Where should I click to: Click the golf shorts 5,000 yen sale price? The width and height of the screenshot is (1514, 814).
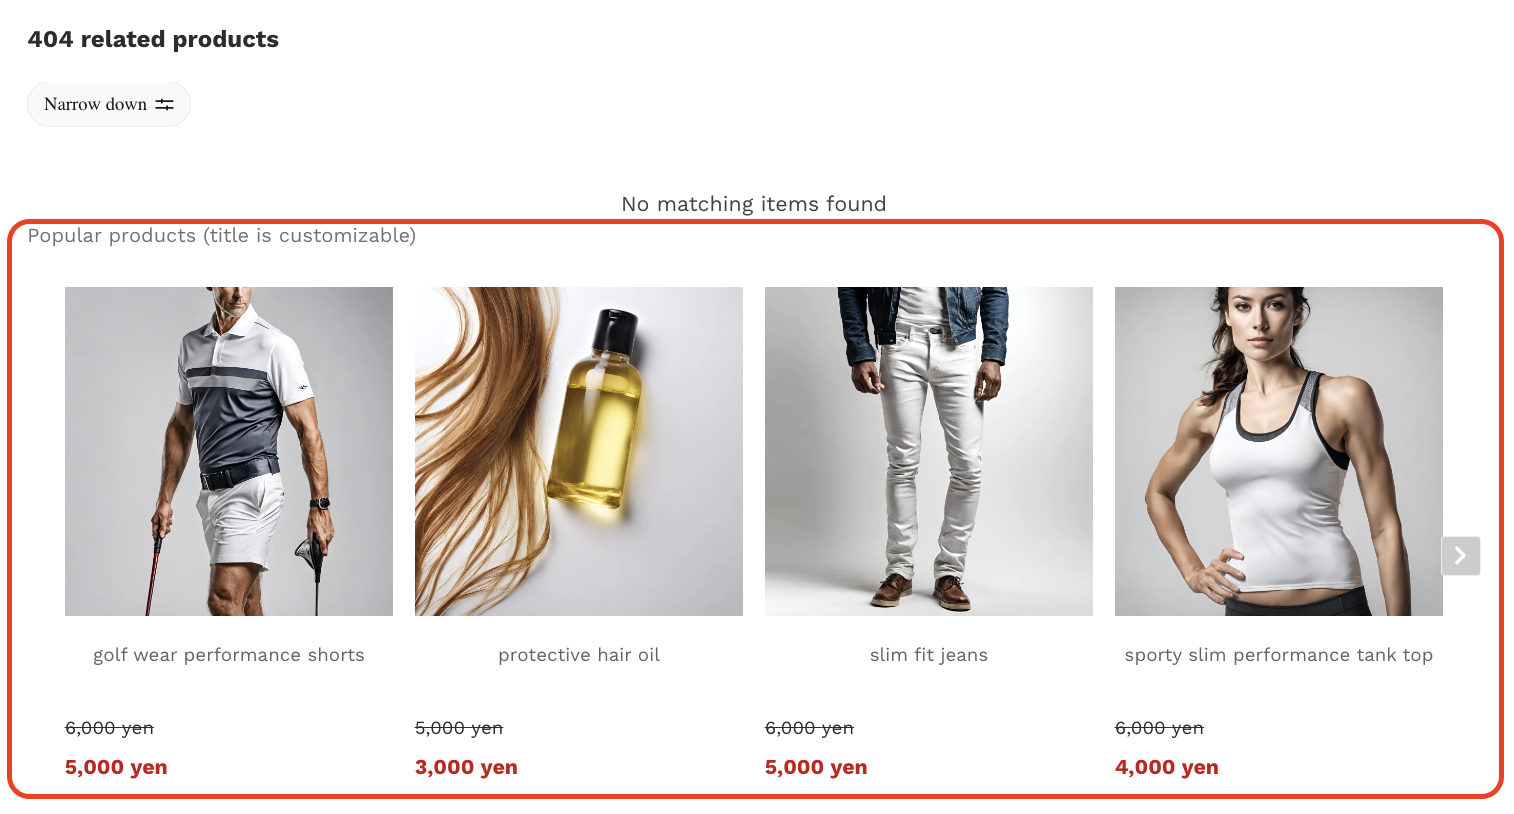116,767
